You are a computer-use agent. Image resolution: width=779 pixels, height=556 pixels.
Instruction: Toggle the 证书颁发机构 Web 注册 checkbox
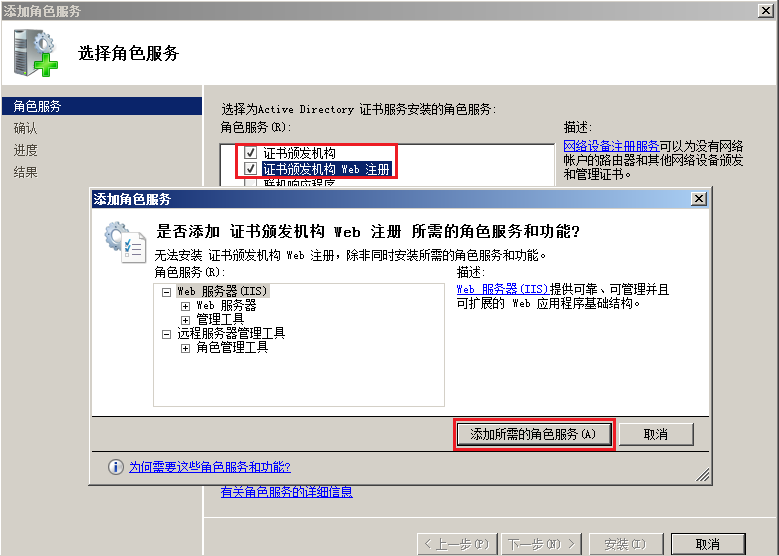pos(250,169)
